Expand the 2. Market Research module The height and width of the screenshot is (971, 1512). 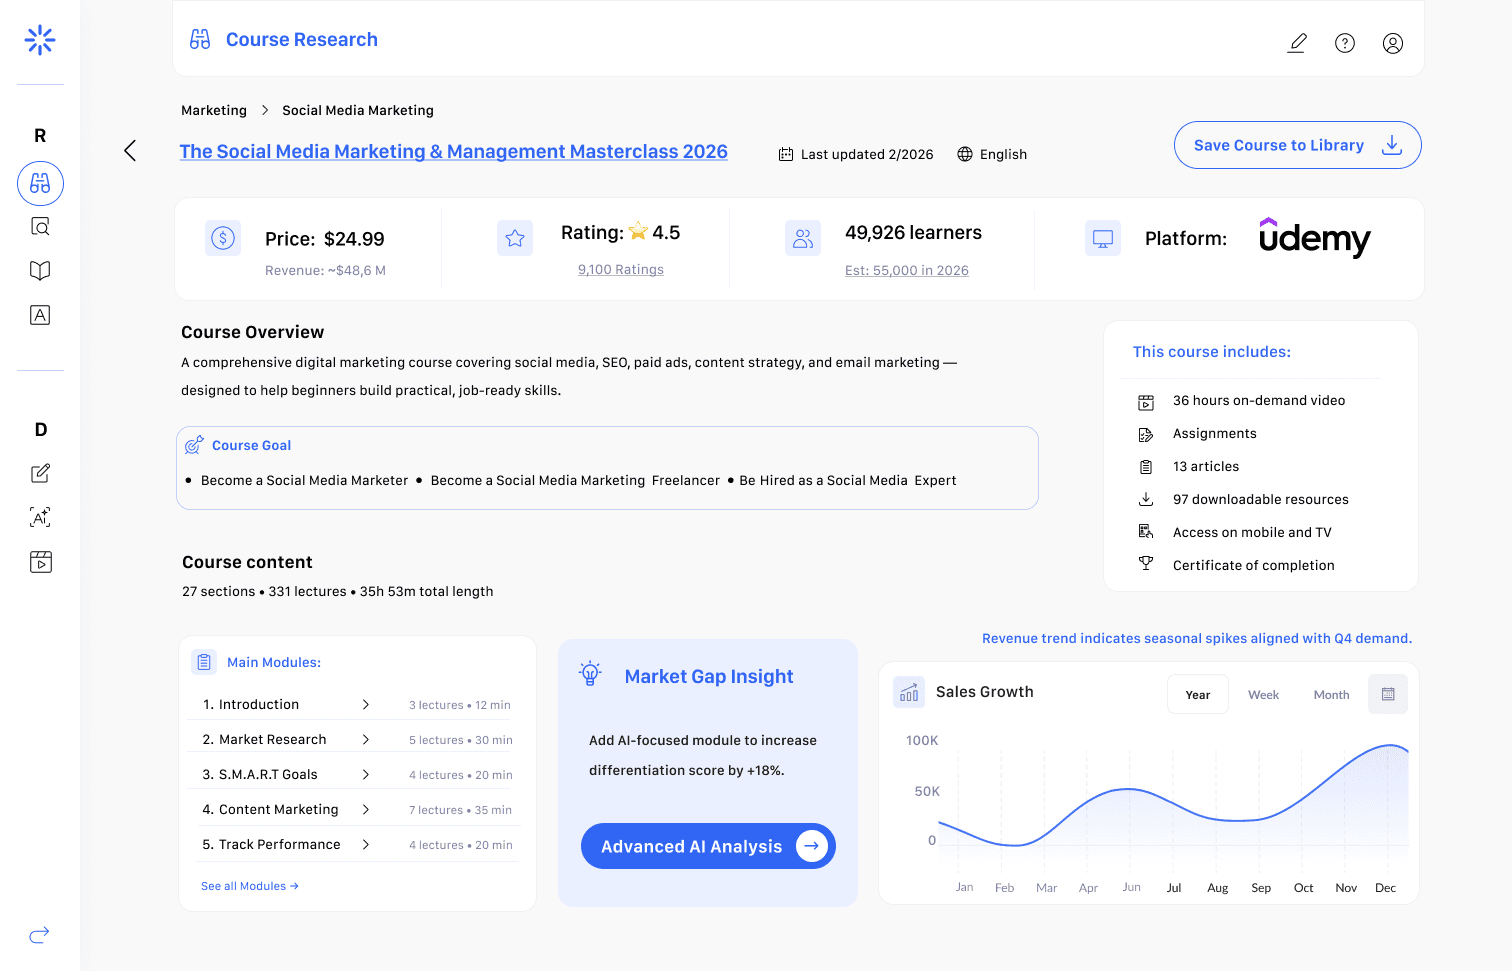click(x=366, y=740)
